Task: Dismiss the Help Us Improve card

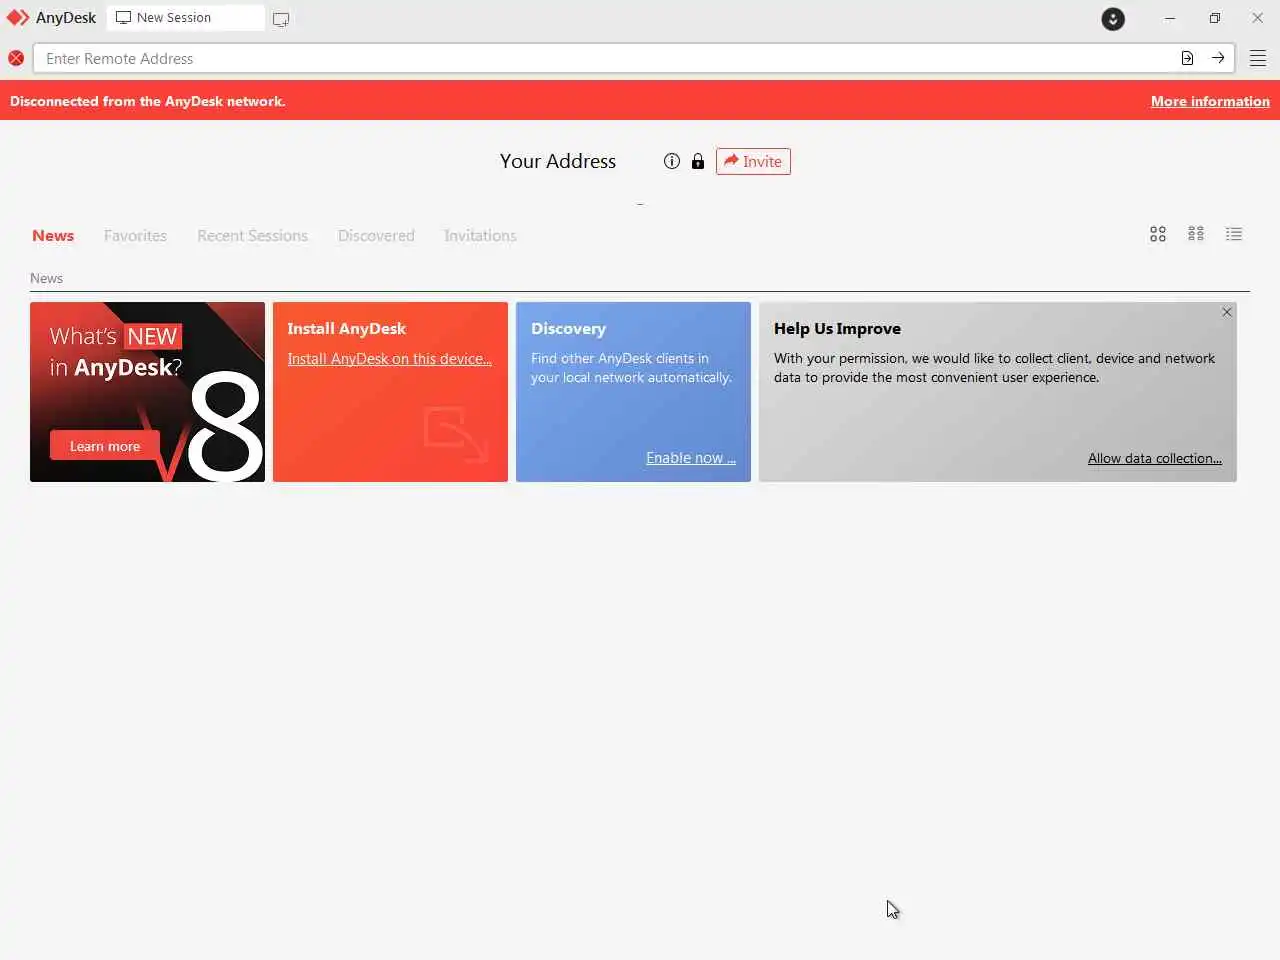Action: tap(1227, 312)
